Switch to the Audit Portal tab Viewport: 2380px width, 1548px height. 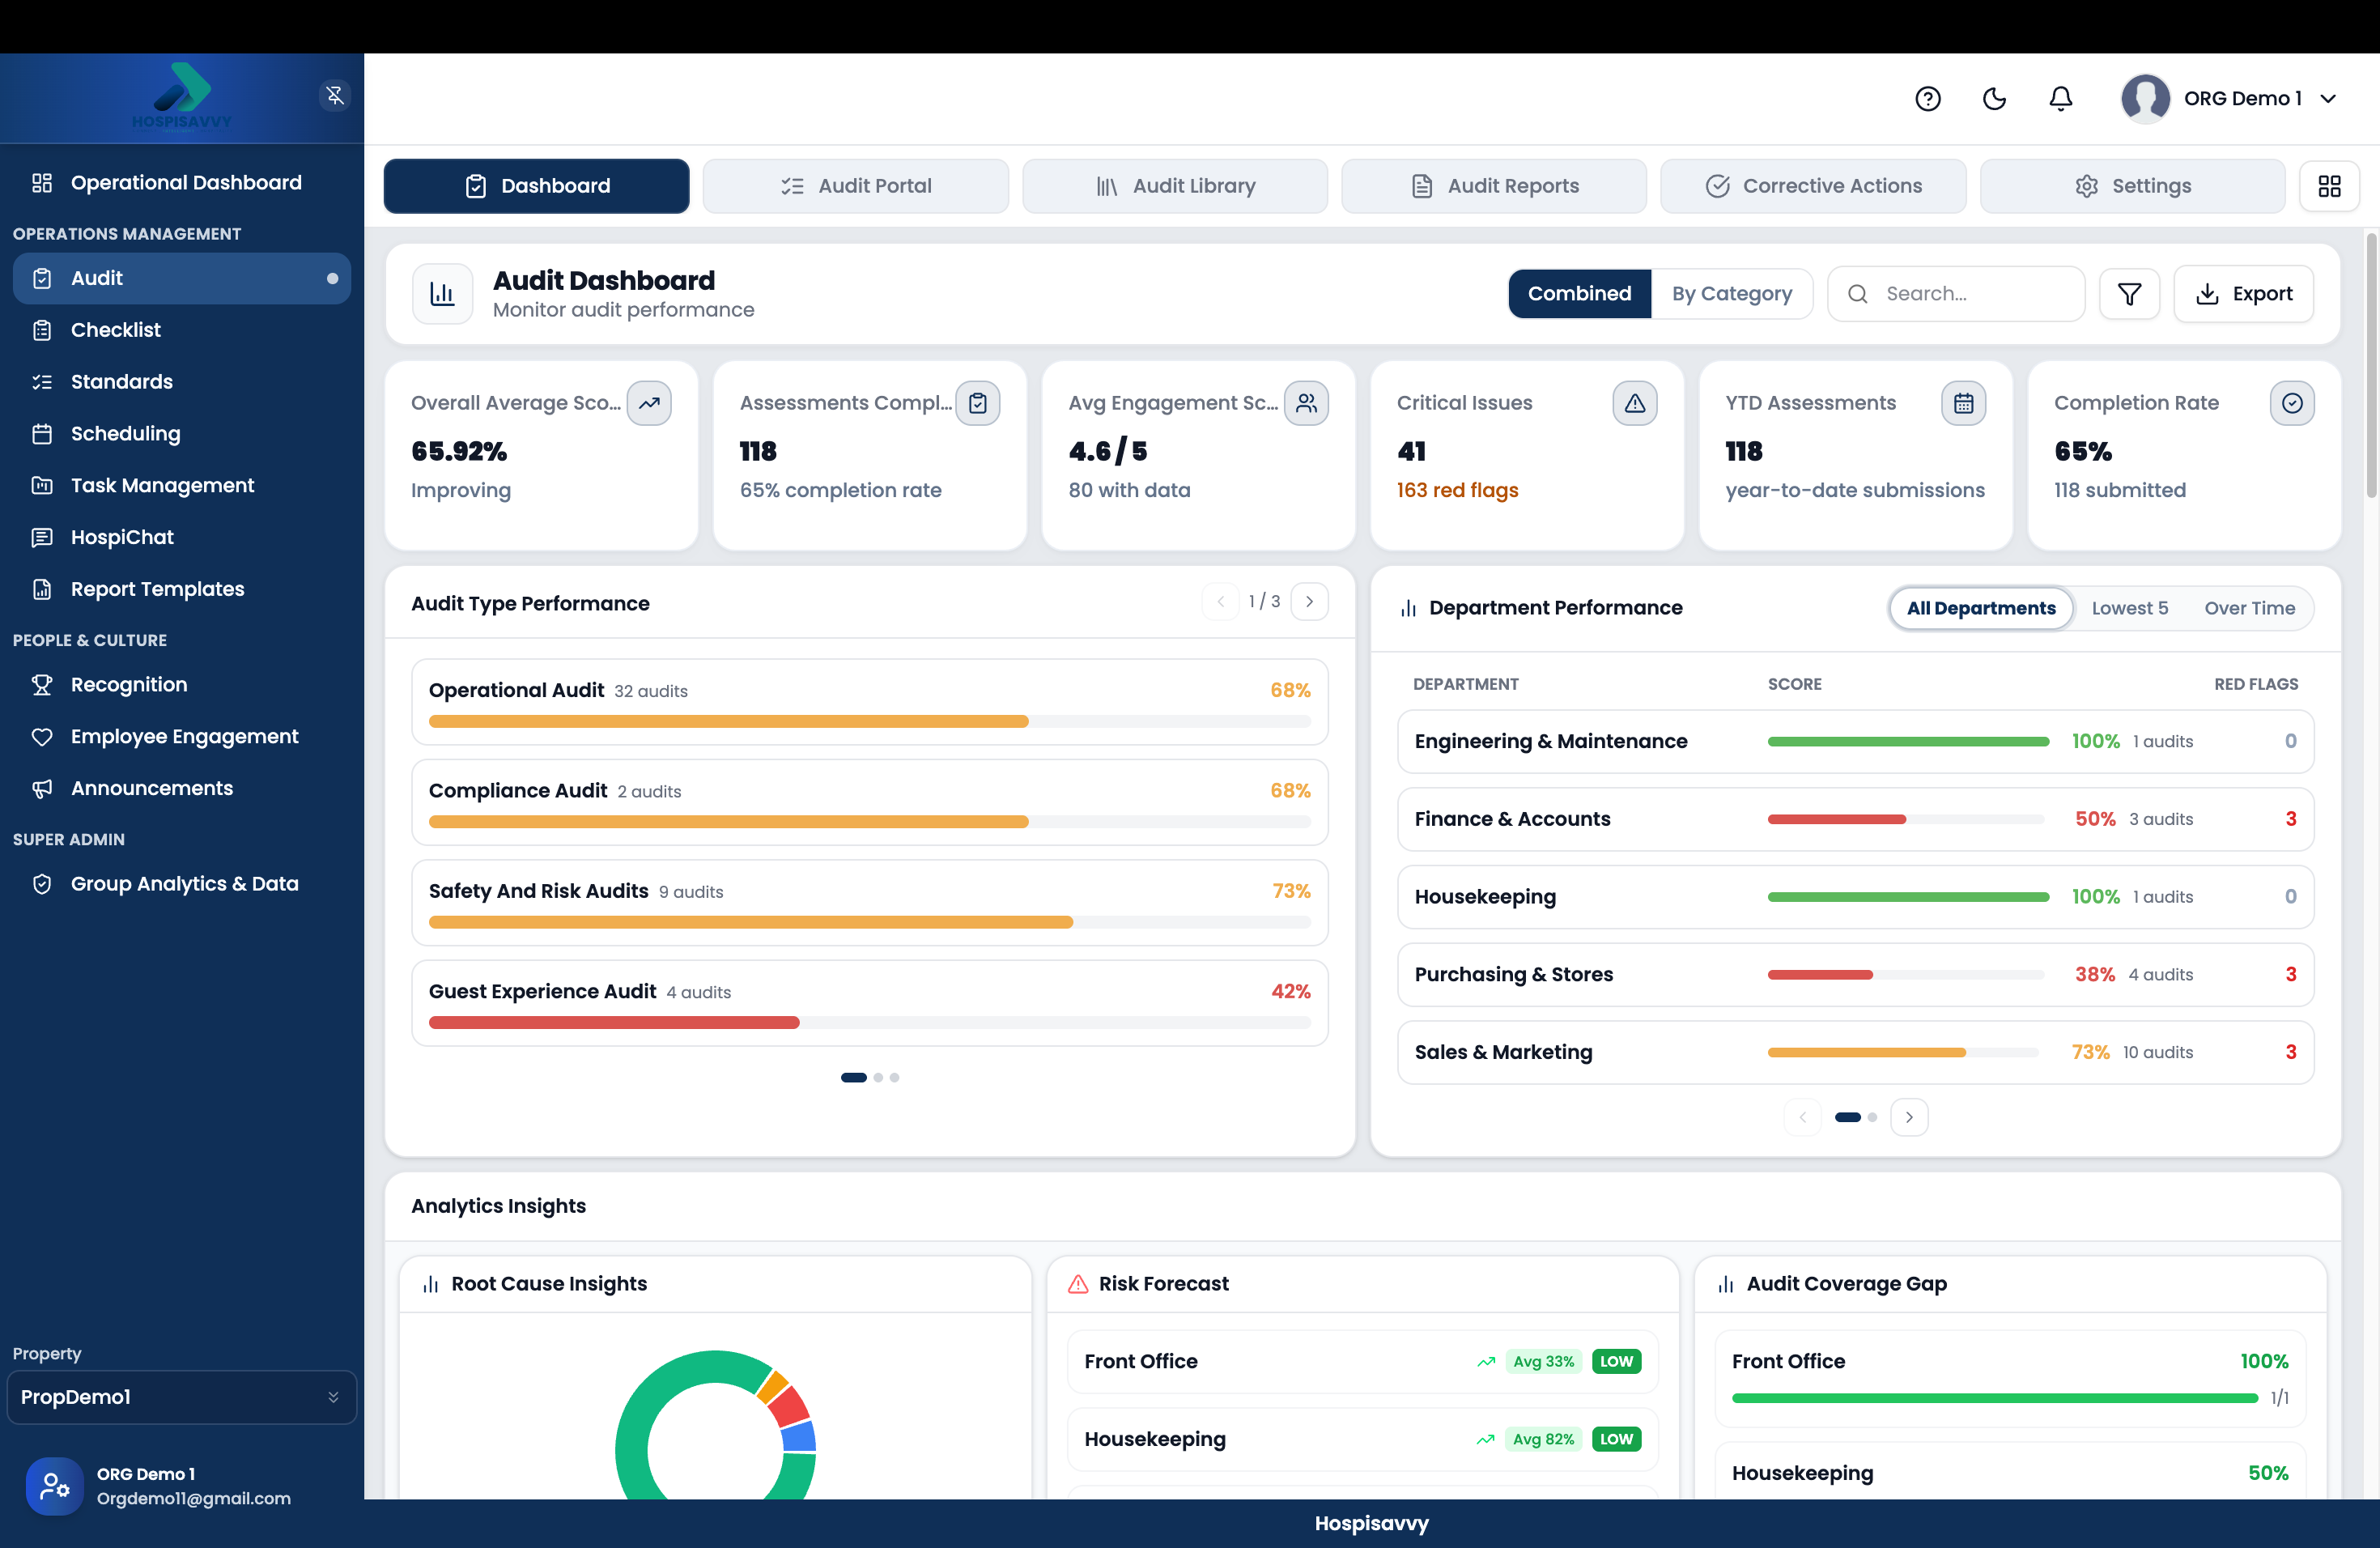[x=856, y=186]
